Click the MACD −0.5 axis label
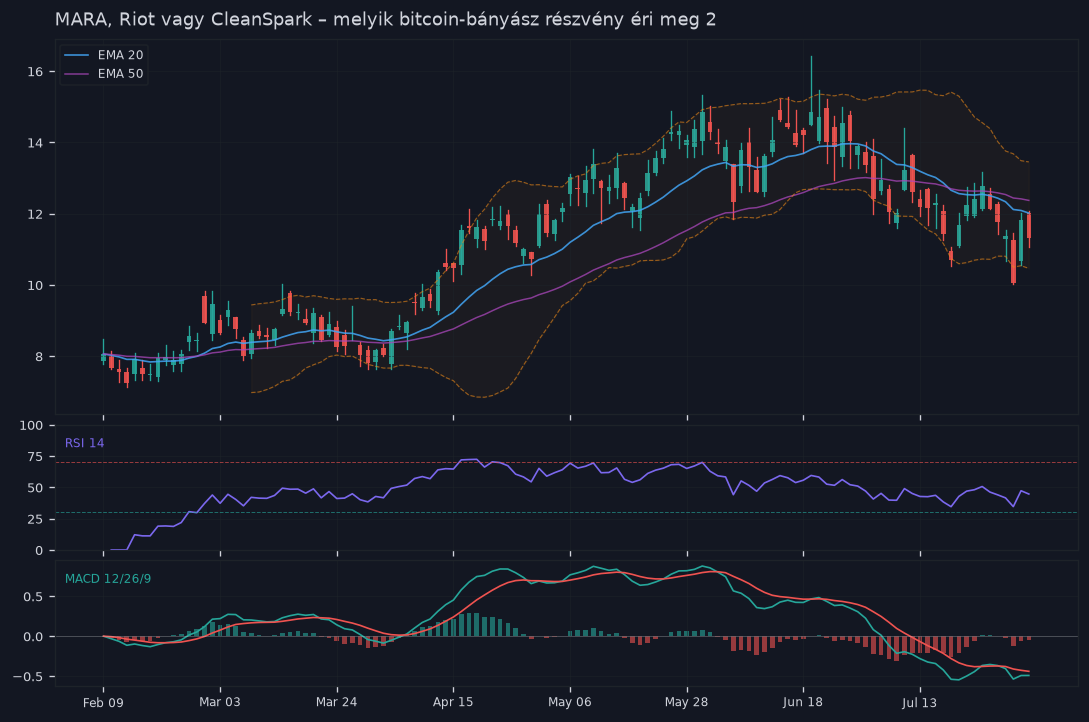Image resolution: width=1089 pixels, height=722 pixels. (28, 676)
